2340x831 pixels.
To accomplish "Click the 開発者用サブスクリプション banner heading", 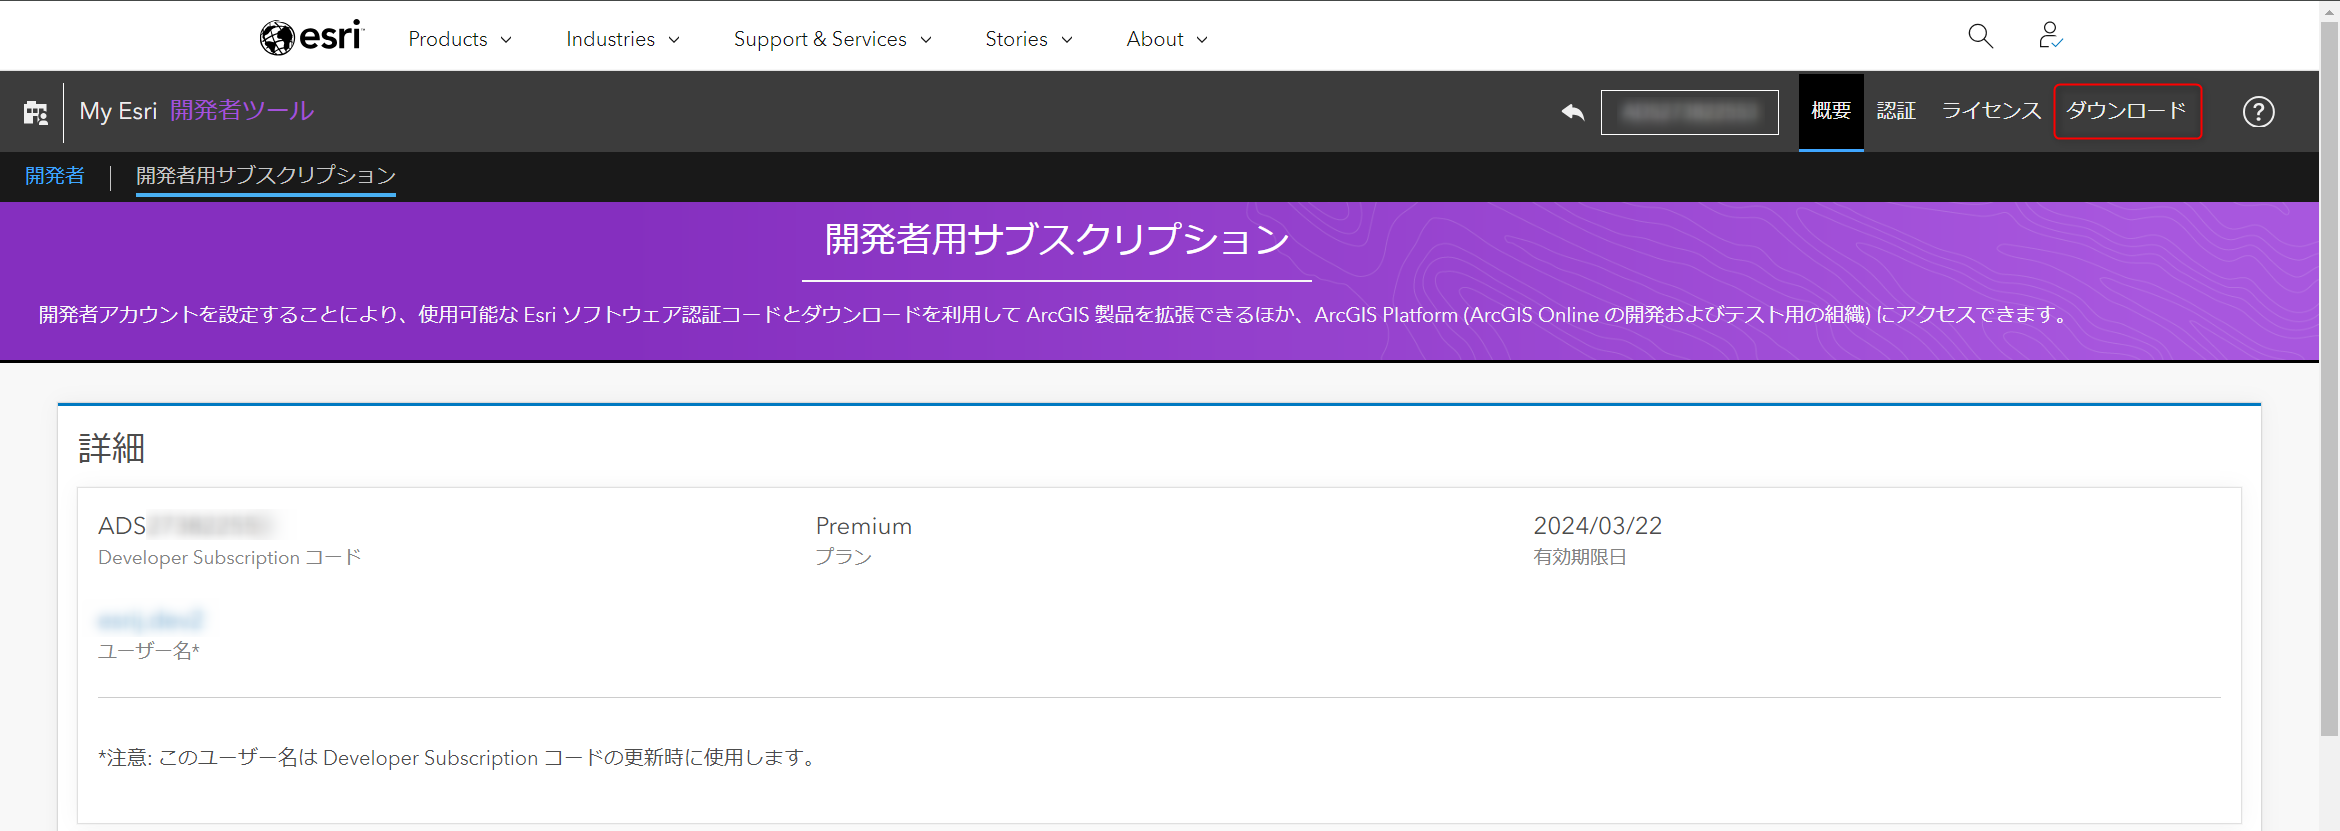I will pos(1057,240).
